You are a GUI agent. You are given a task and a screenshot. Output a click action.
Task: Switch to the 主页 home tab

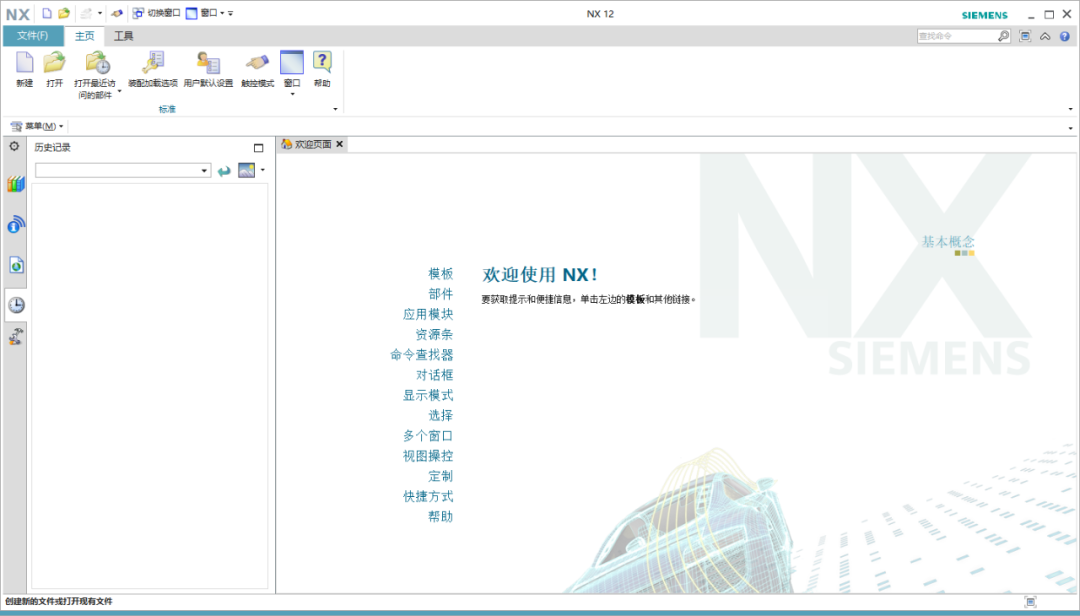(84, 36)
